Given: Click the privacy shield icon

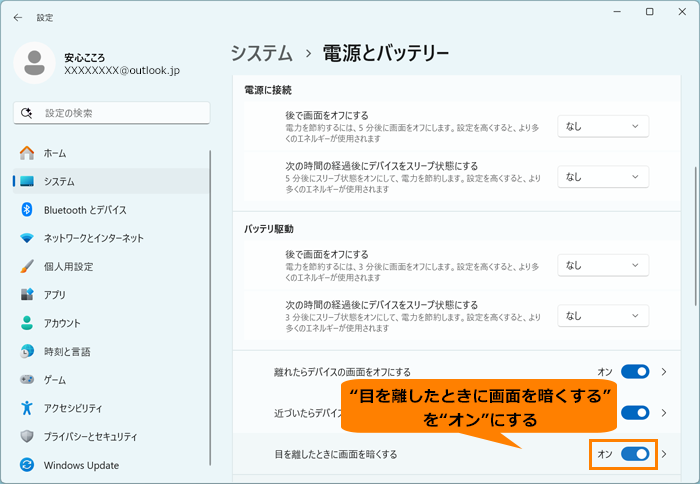Looking at the screenshot, I should tap(27, 436).
